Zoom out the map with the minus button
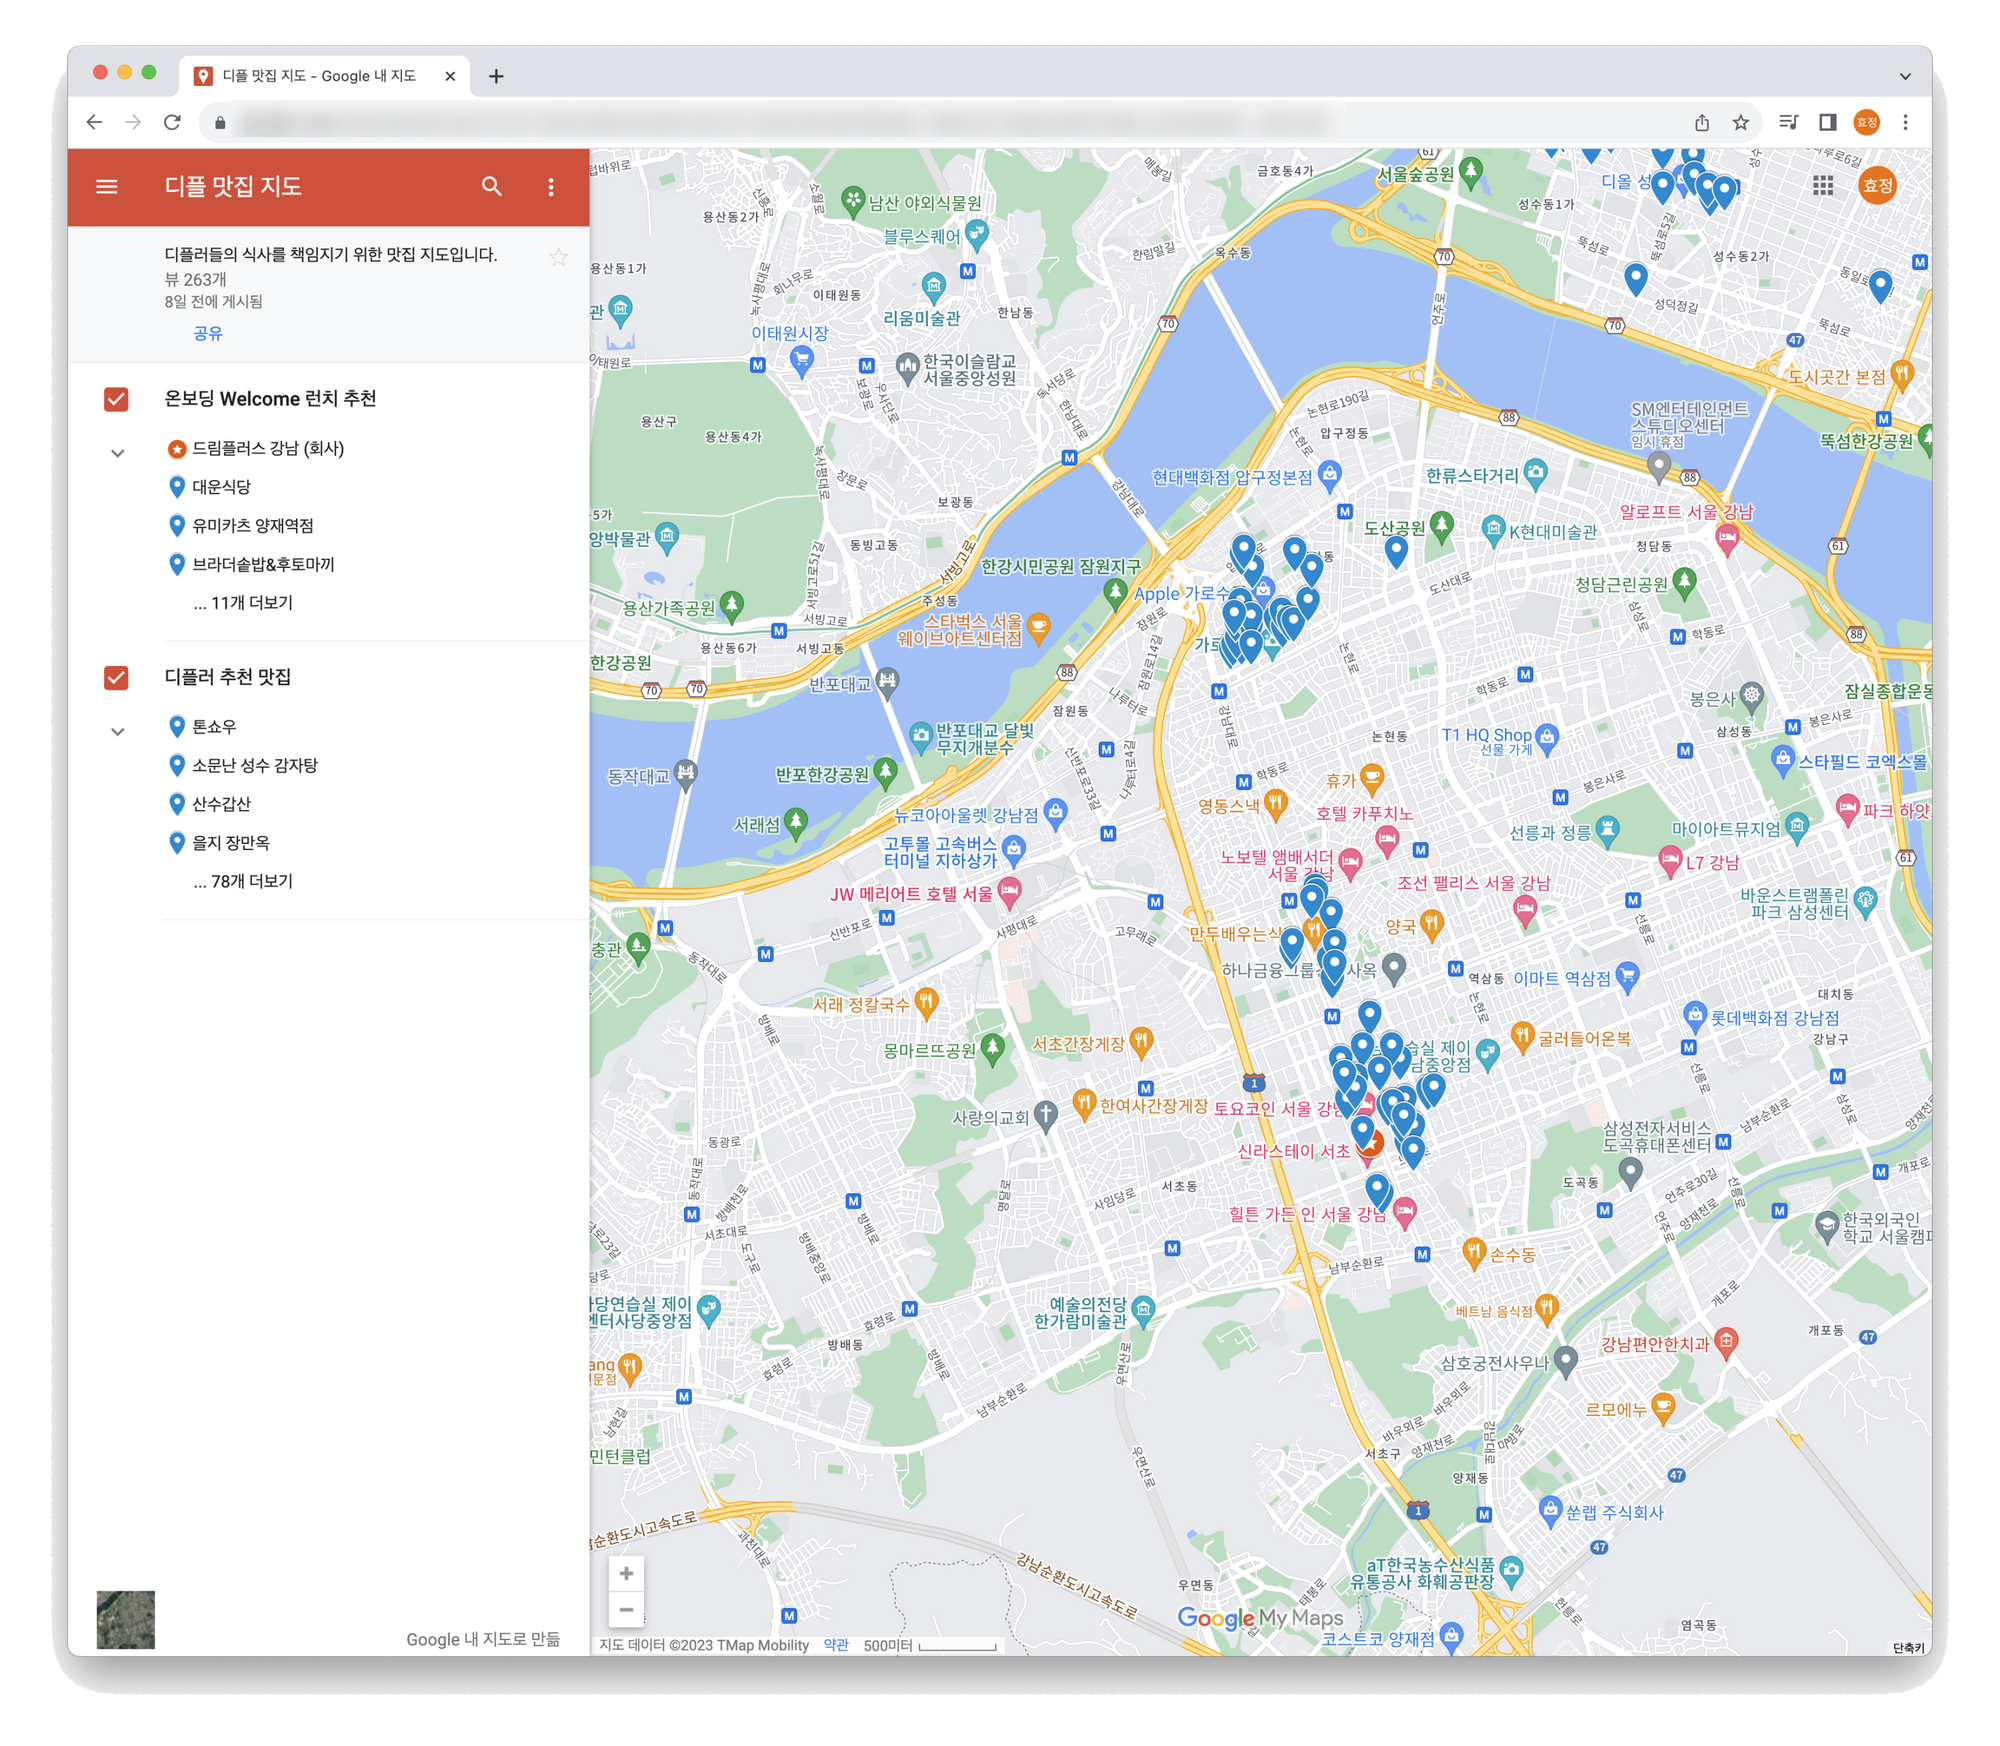Viewport: 2000px width, 1746px height. click(626, 1610)
